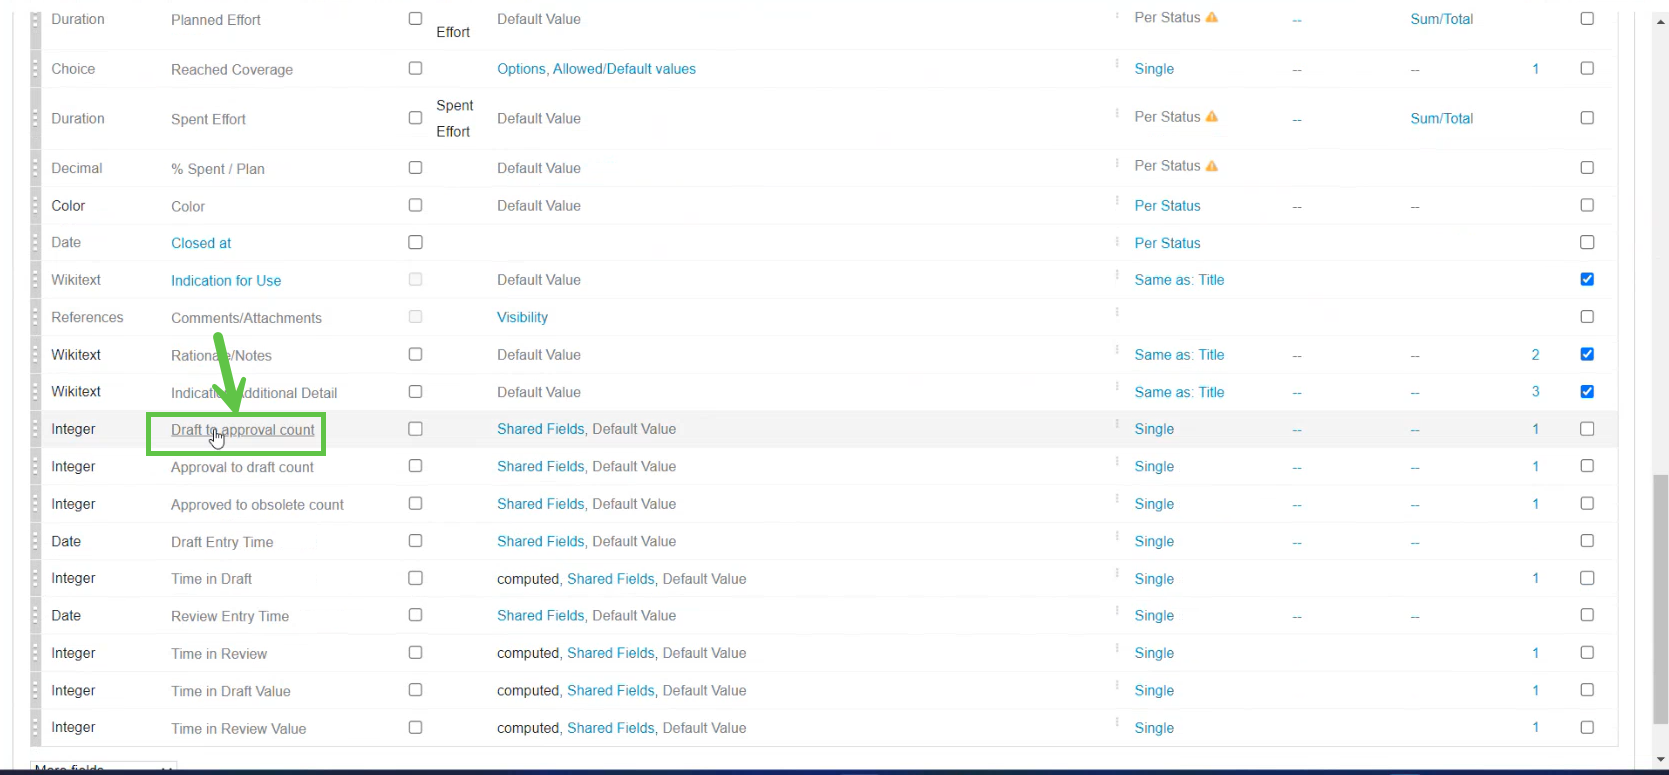Screen dimensions: 1669x775
Task: Open Single permission setting for Approval to draft count
Action: pos(1154,467)
